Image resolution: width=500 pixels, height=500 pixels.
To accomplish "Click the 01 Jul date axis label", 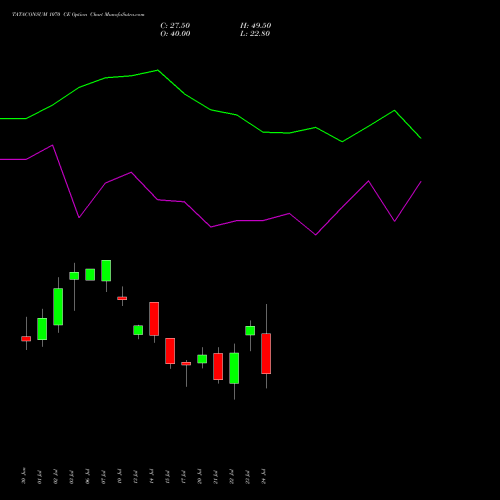I will click(39, 477).
